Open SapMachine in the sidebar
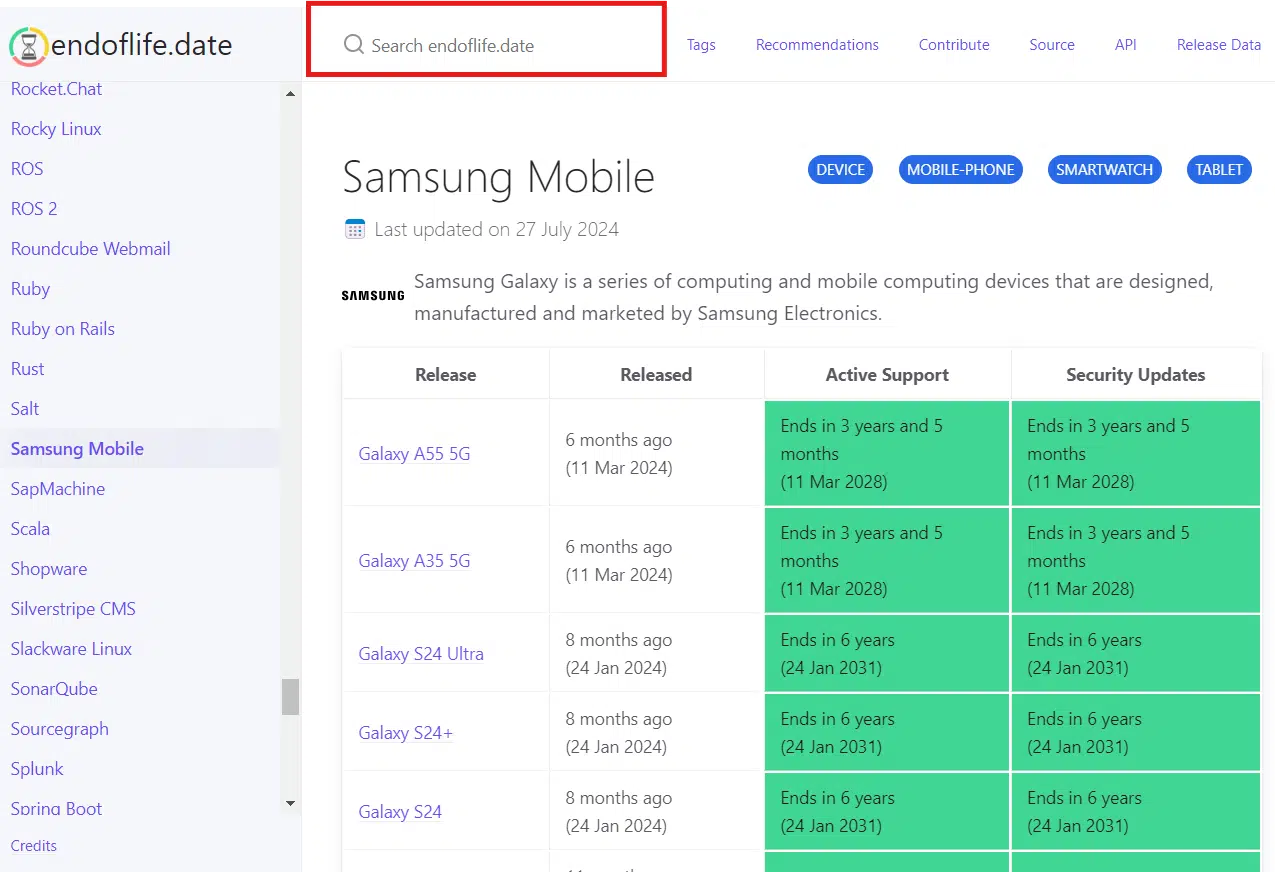The width and height of the screenshot is (1275, 872). (58, 489)
